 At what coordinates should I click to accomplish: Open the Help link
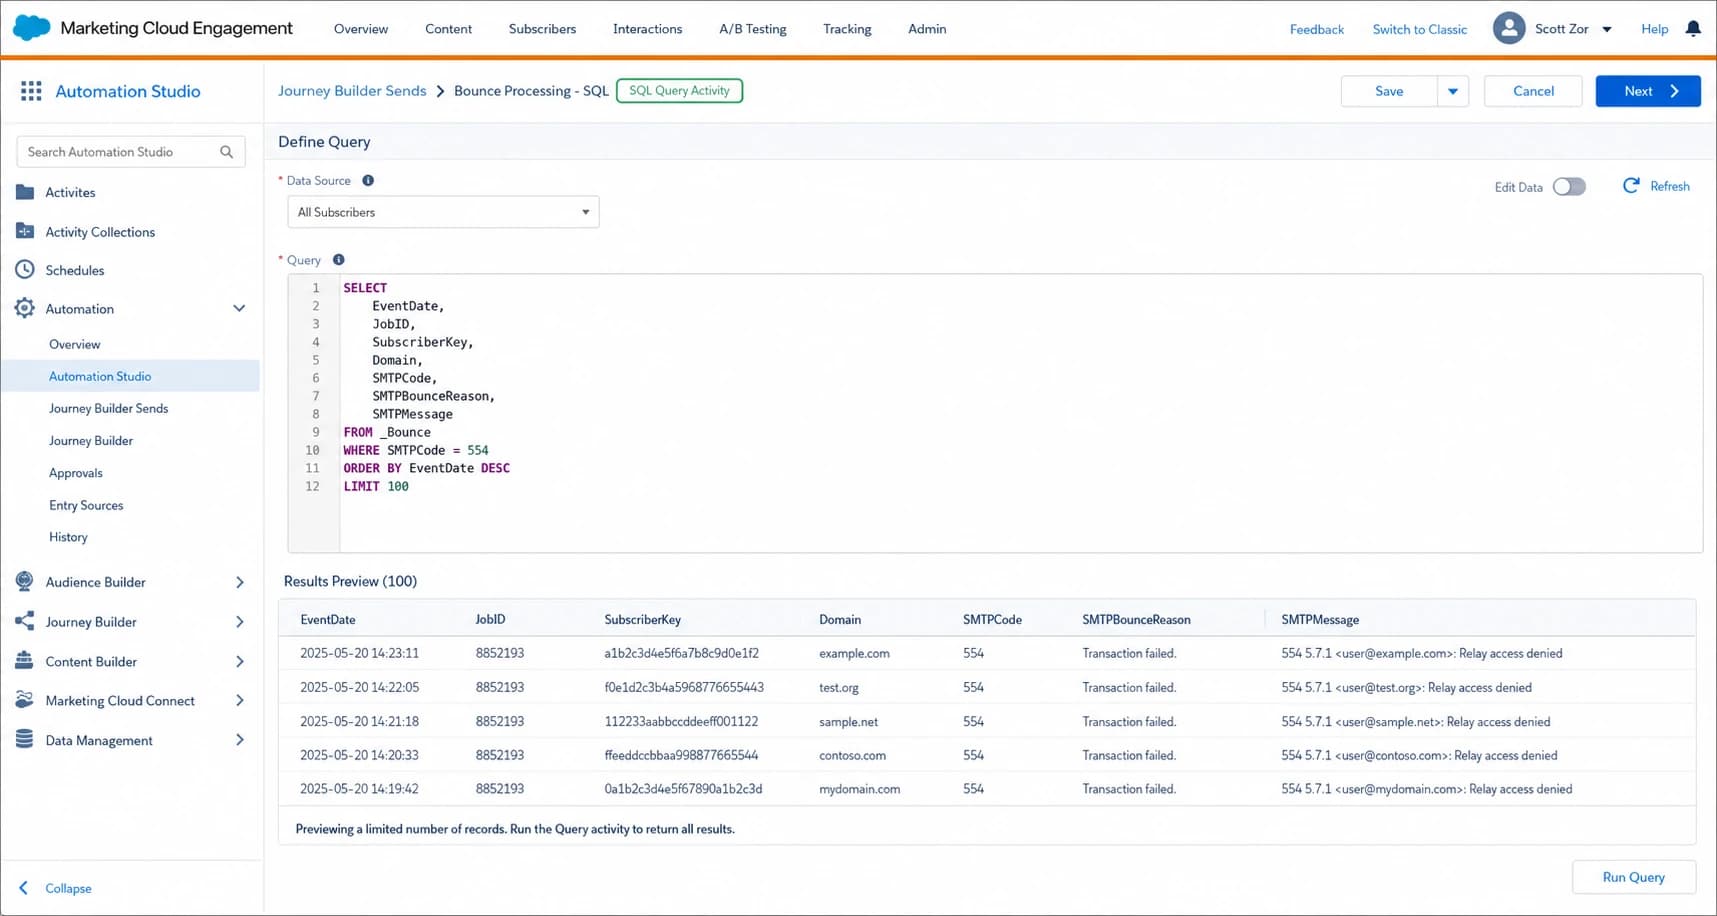[1655, 29]
